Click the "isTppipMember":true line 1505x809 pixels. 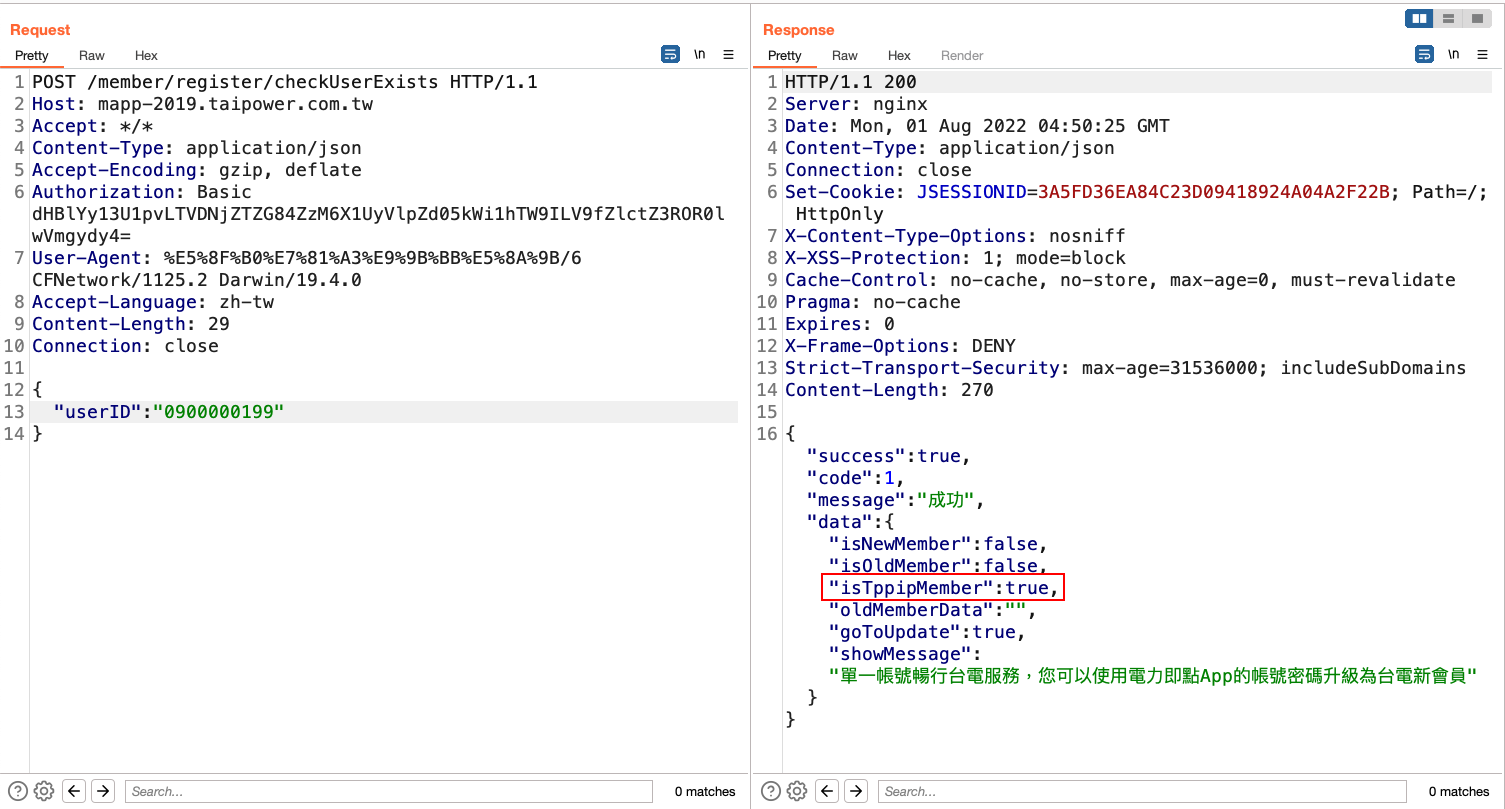click(x=943, y=588)
